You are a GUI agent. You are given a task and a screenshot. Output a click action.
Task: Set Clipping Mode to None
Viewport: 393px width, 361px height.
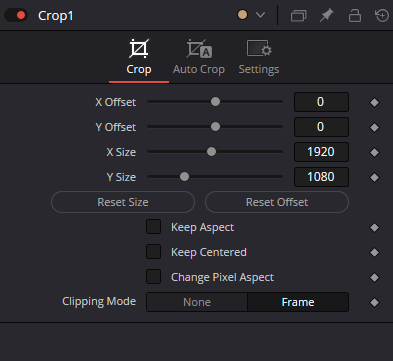[197, 302]
